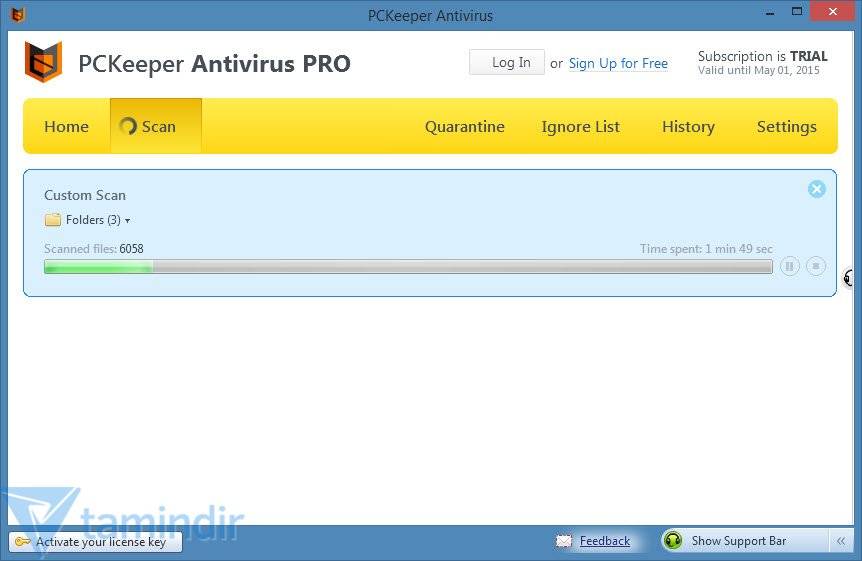
Task: Click the headset icon at right window edge
Action: 851,278
